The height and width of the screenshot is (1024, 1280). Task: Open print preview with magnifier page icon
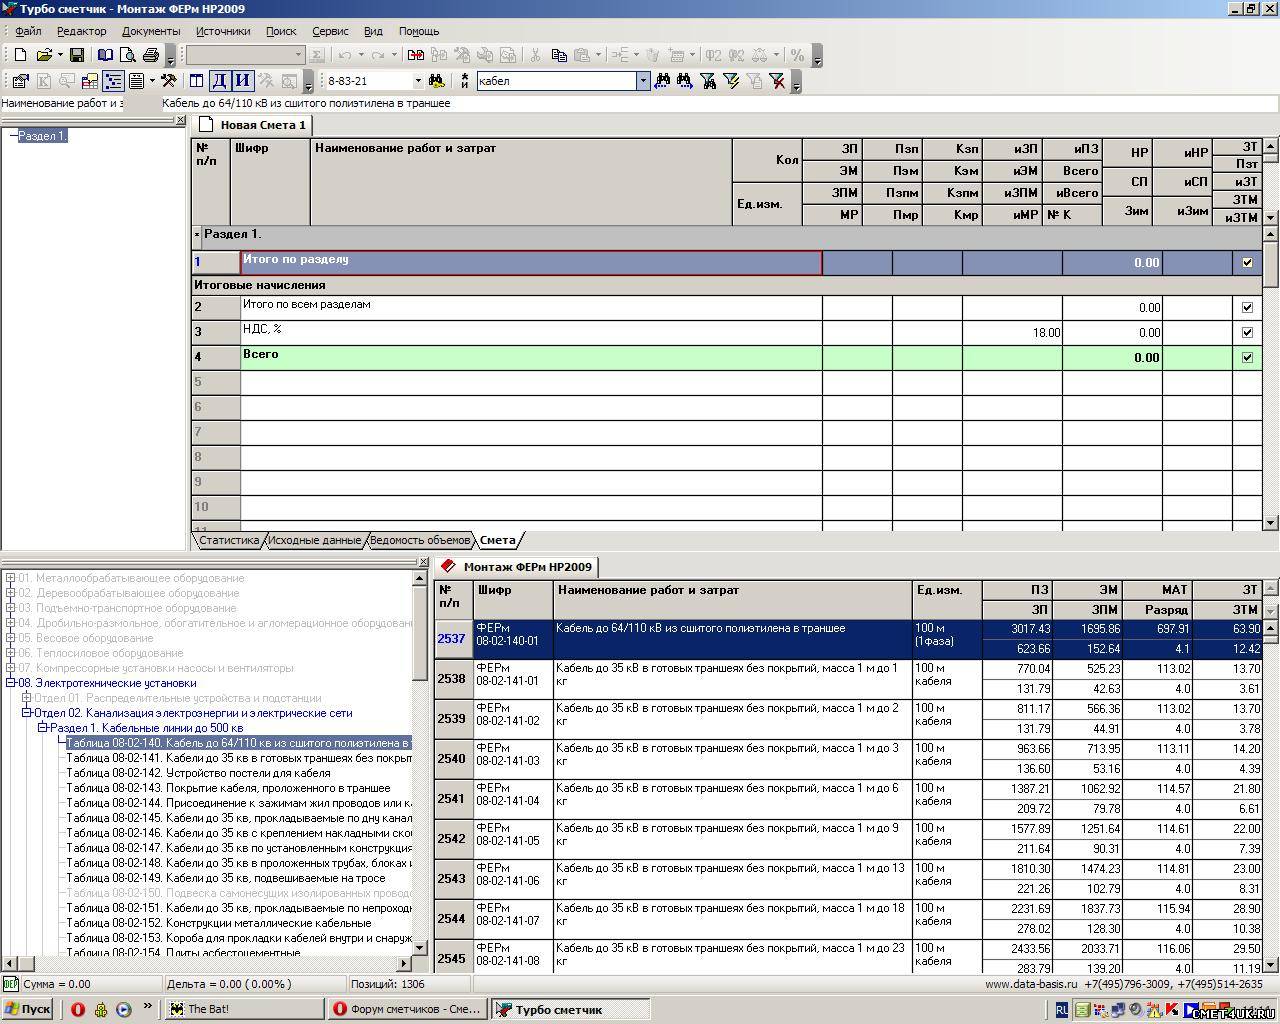pyautogui.click(x=128, y=55)
